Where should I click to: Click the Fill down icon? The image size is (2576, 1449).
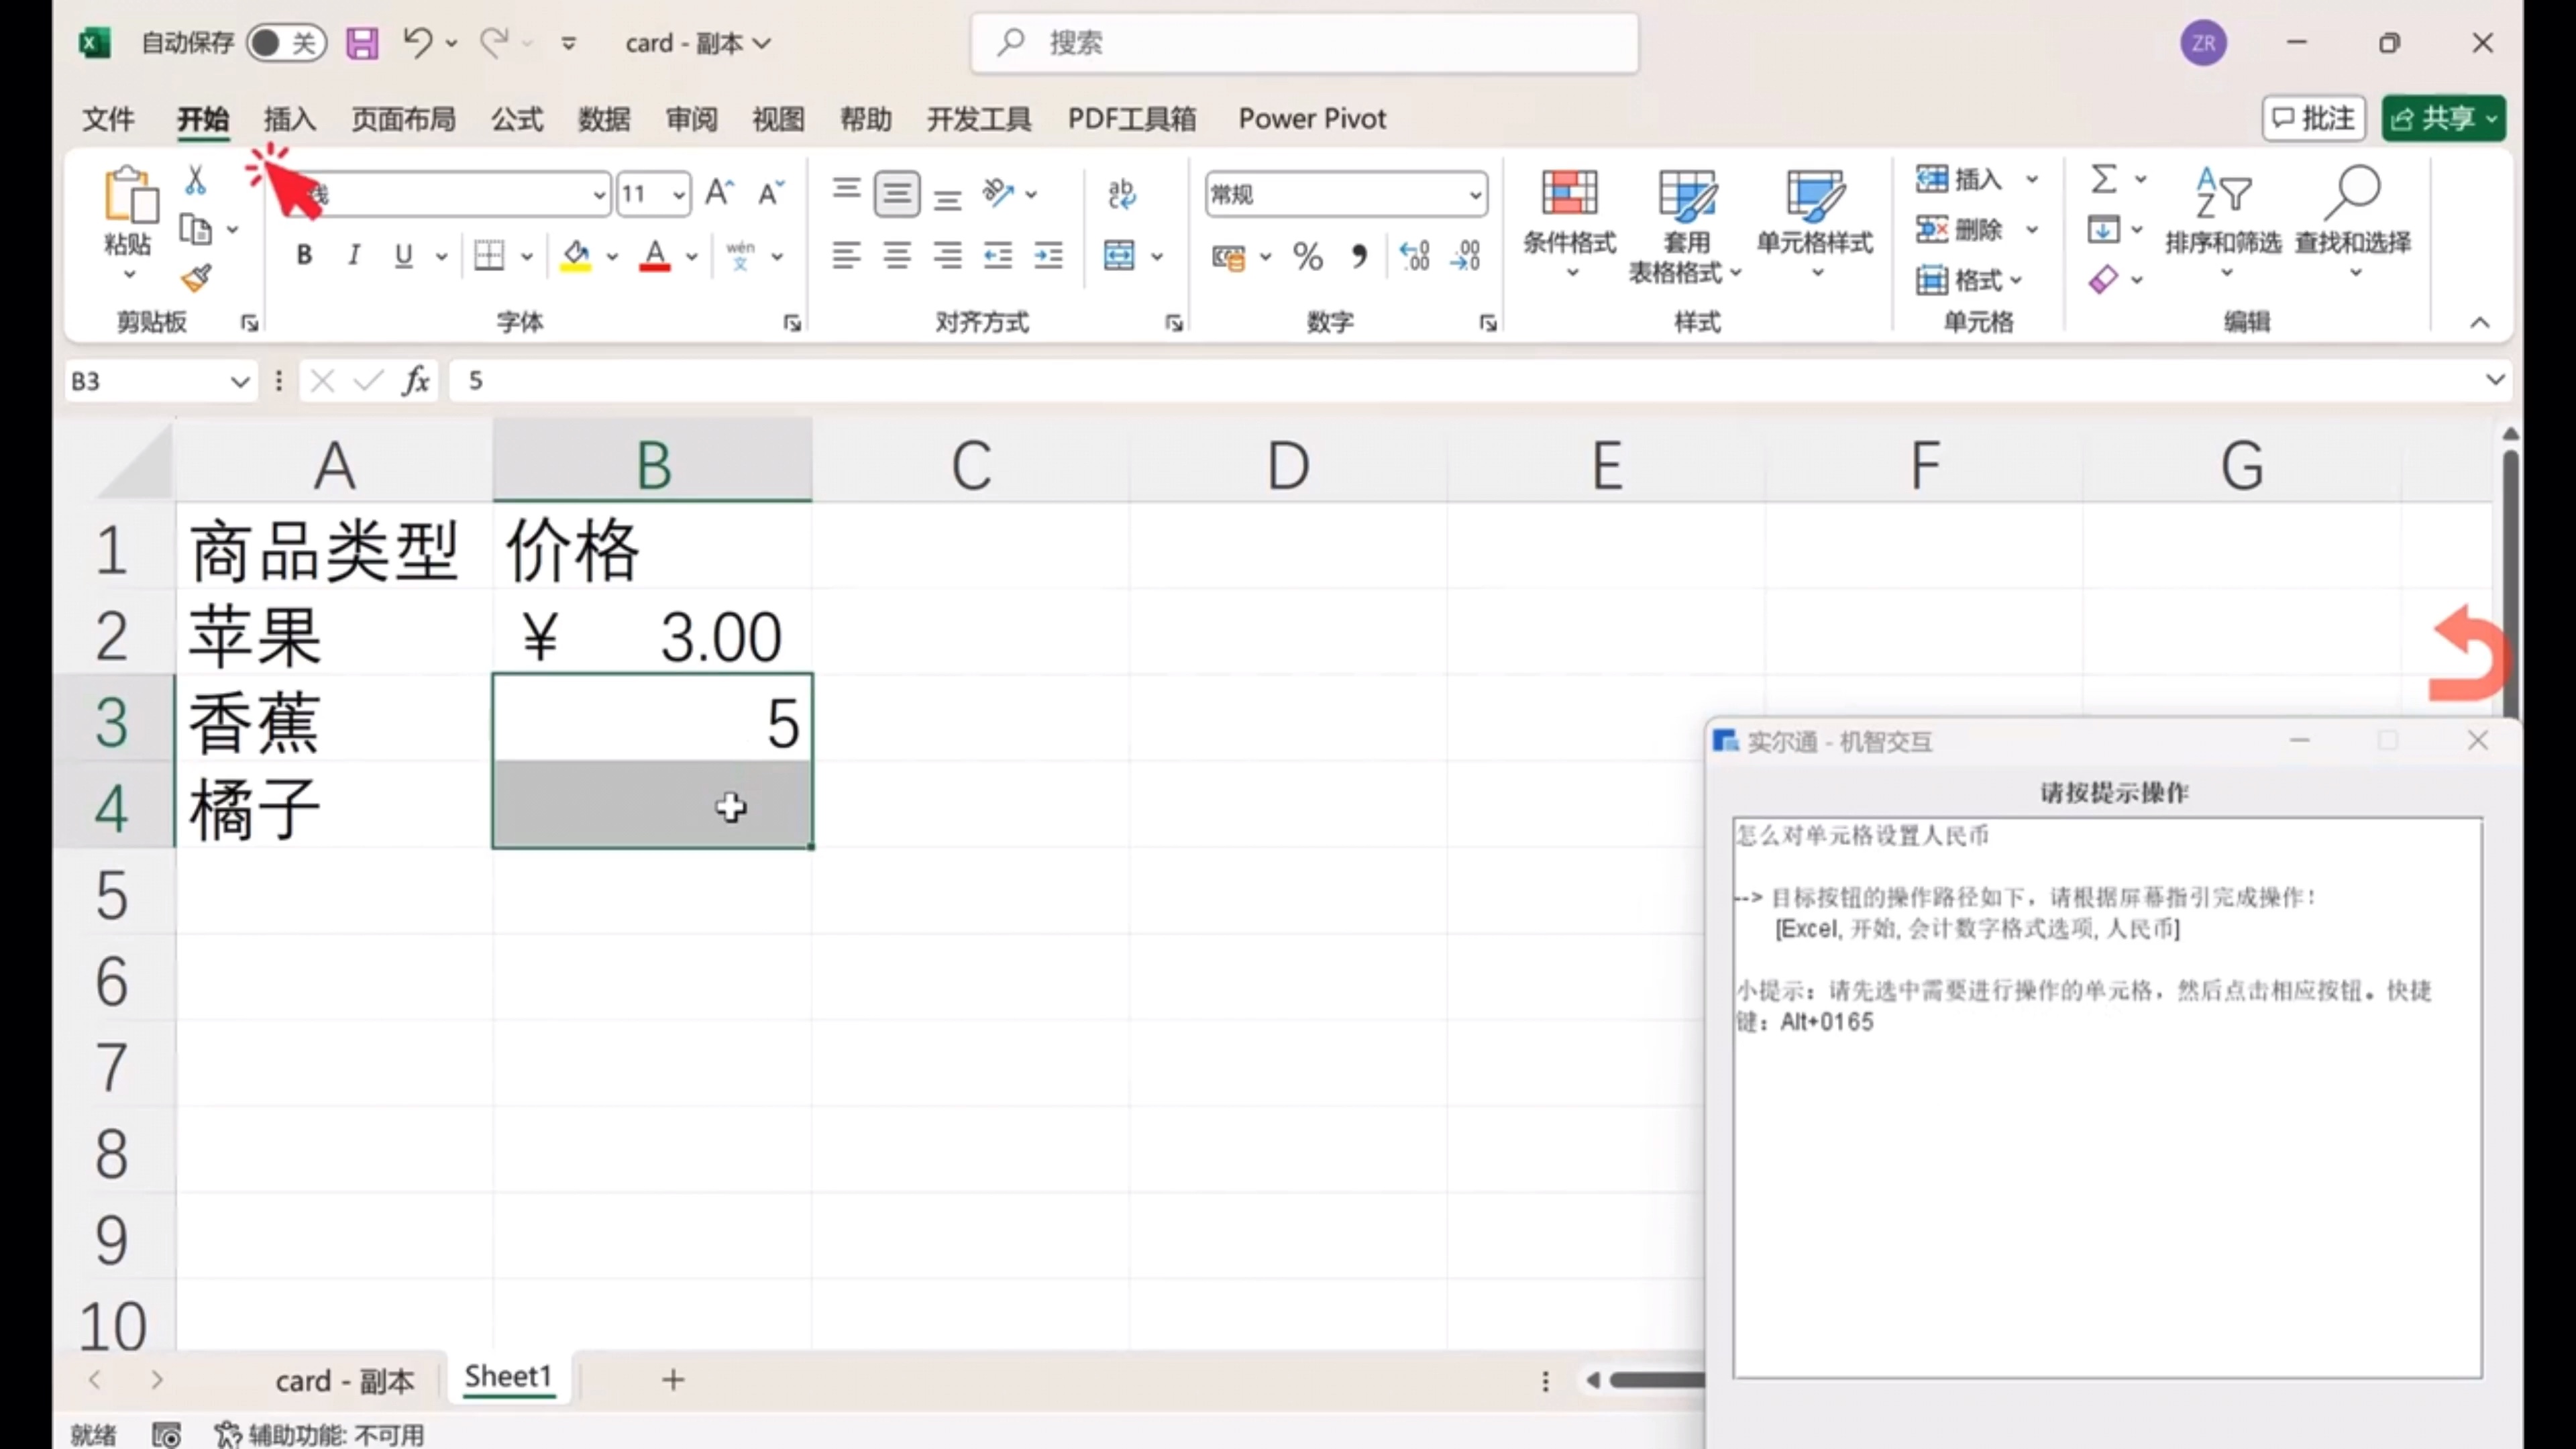[2103, 230]
